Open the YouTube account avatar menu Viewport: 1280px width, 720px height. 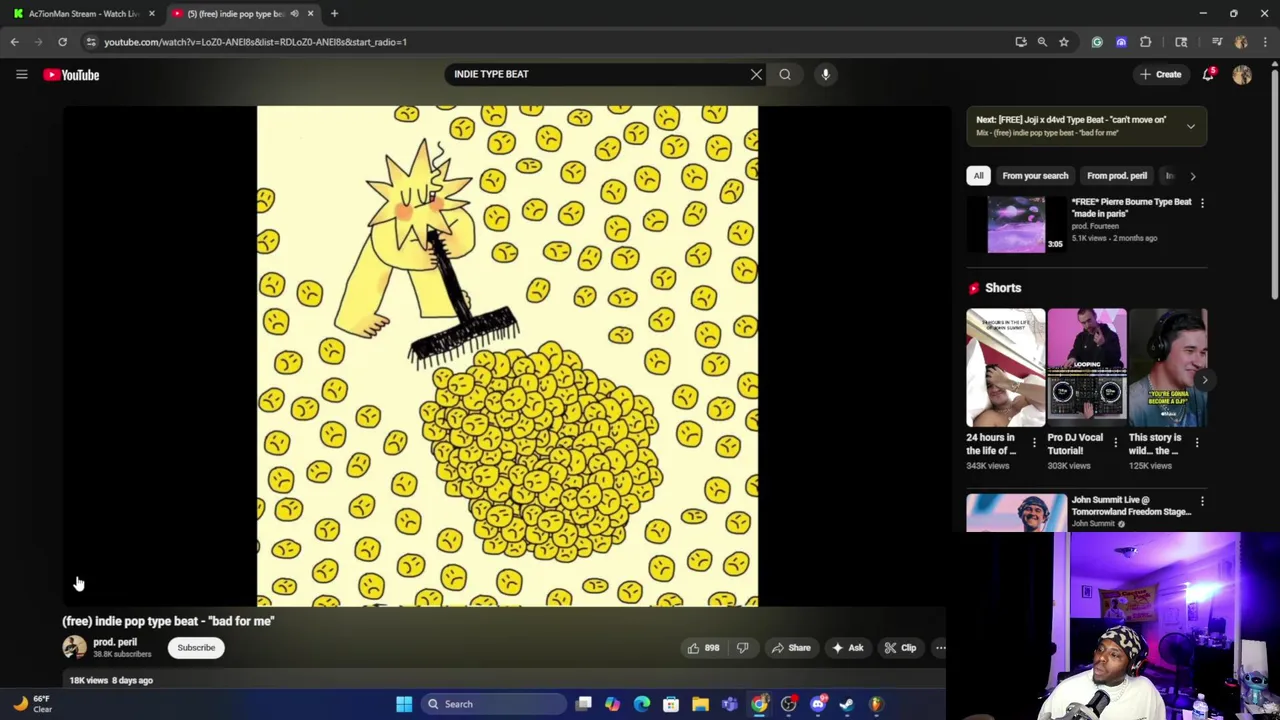coord(1242,75)
